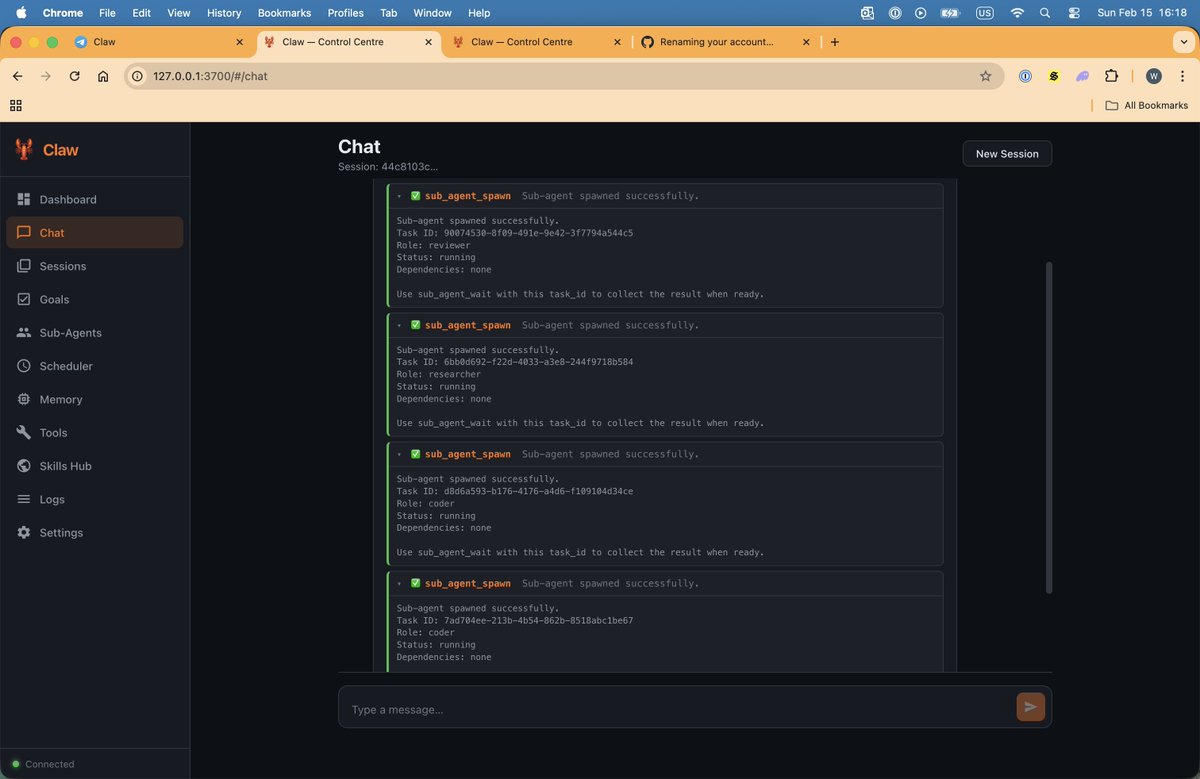Click the chat vertical scrollbar
This screenshot has width=1200, height=779.
click(1048, 427)
